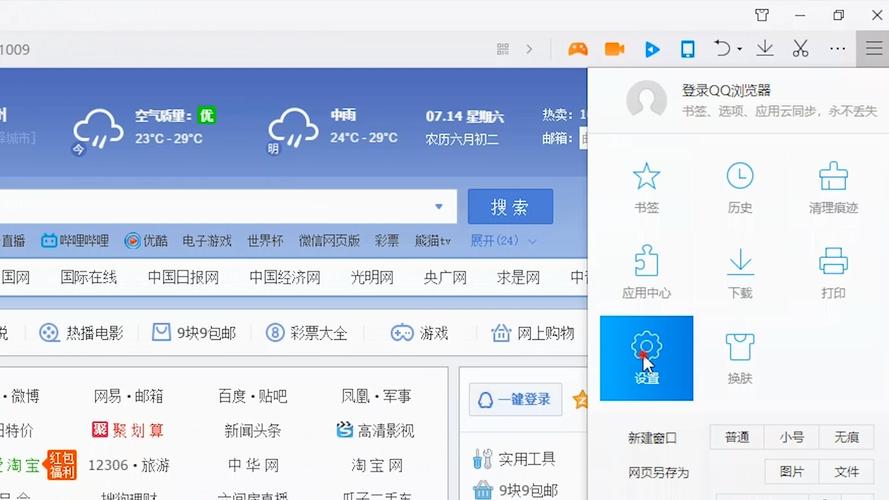Viewport: 889px width, 500px height.
Task: Open the game controller toolbar icon
Action: (578, 49)
